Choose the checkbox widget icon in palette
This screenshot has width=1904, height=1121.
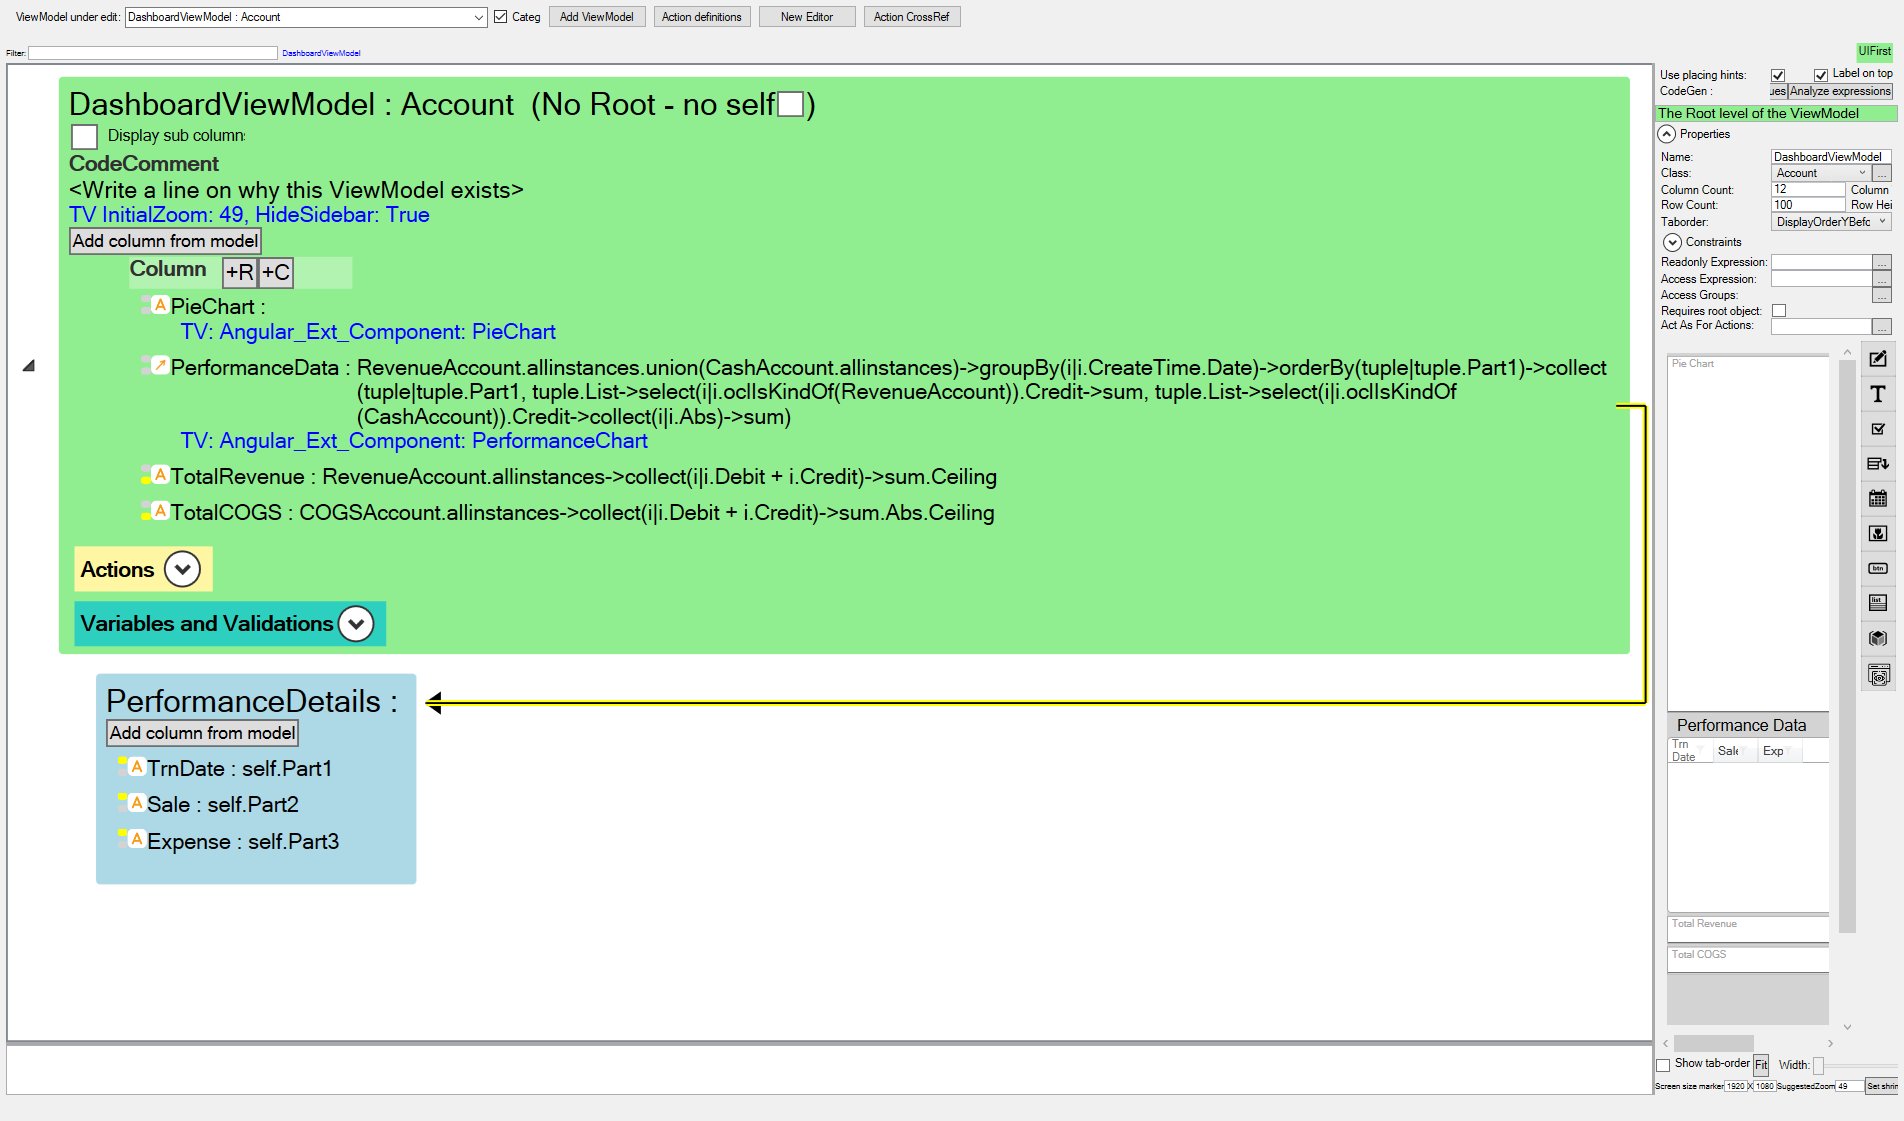tap(1878, 429)
